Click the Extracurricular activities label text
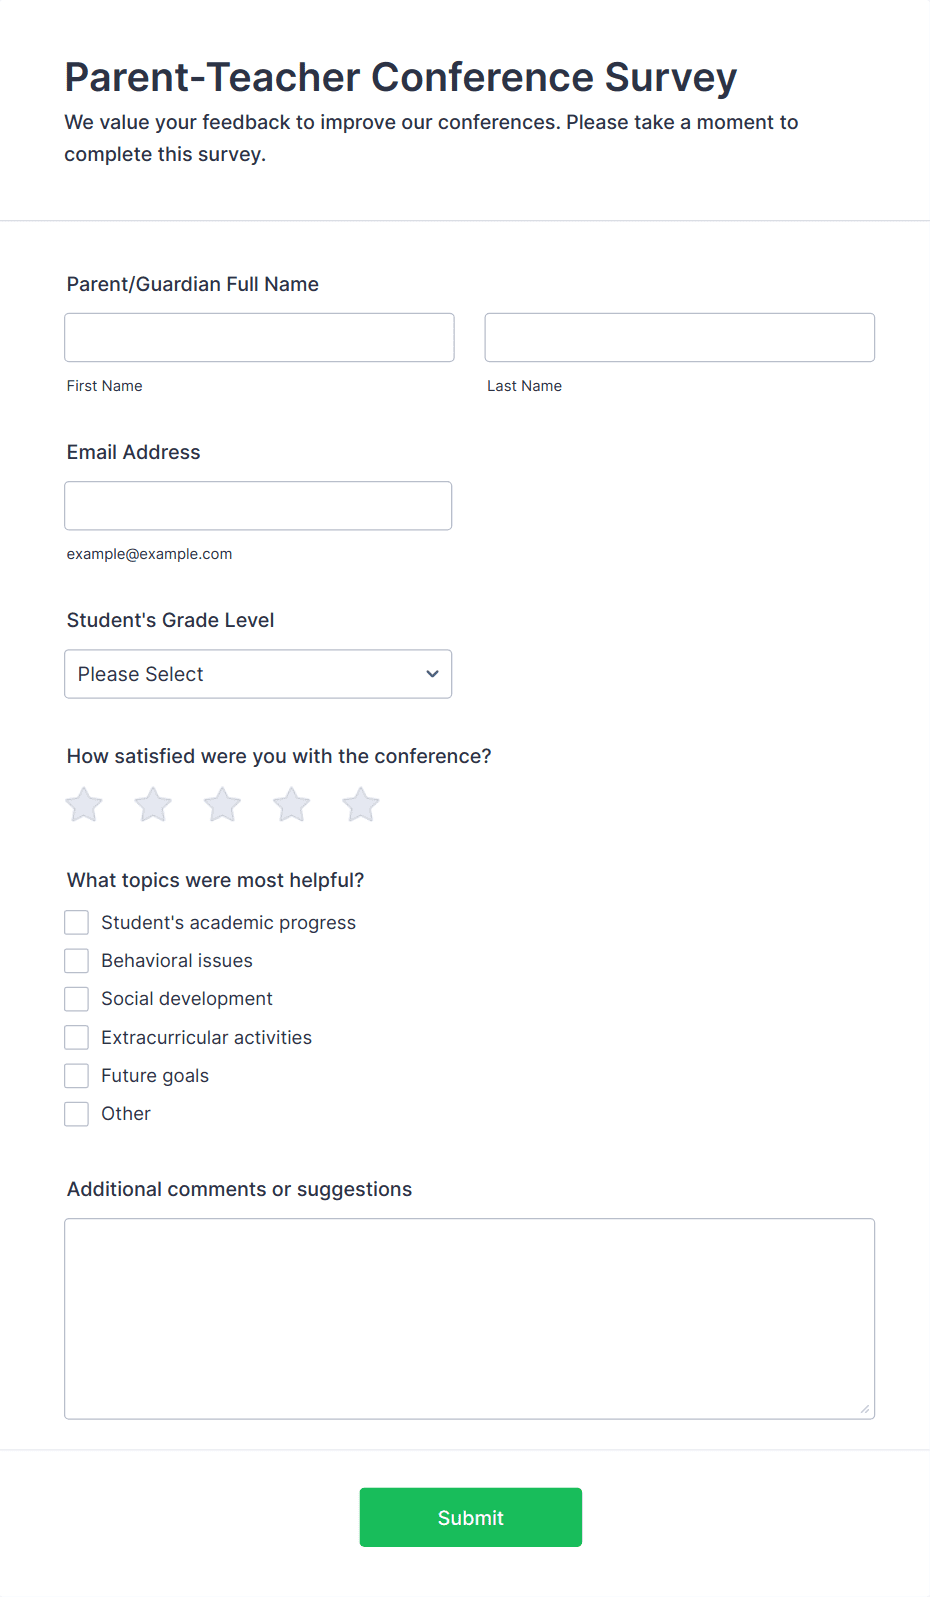The height and width of the screenshot is (1597, 930). [x=207, y=1038]
